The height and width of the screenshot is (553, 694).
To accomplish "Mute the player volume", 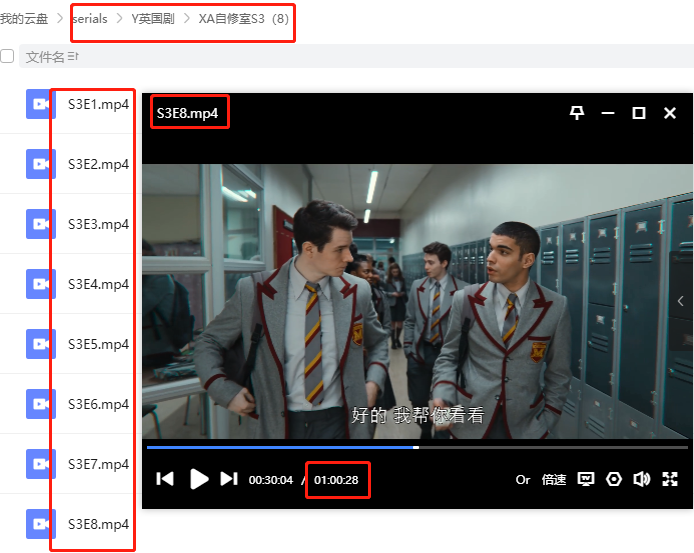I will [x=641, y=479].
